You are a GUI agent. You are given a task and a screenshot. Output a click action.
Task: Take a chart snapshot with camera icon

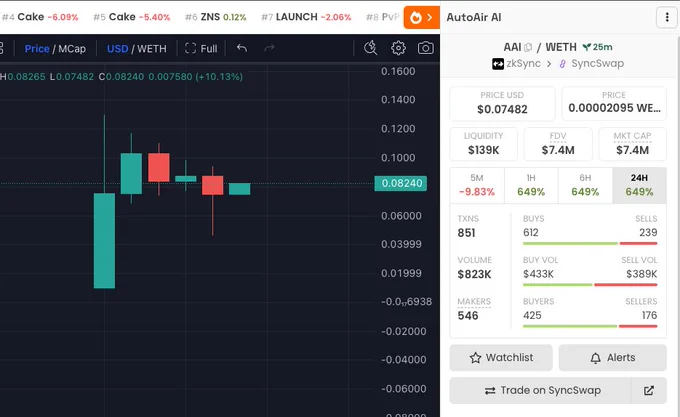pos(425,48)
